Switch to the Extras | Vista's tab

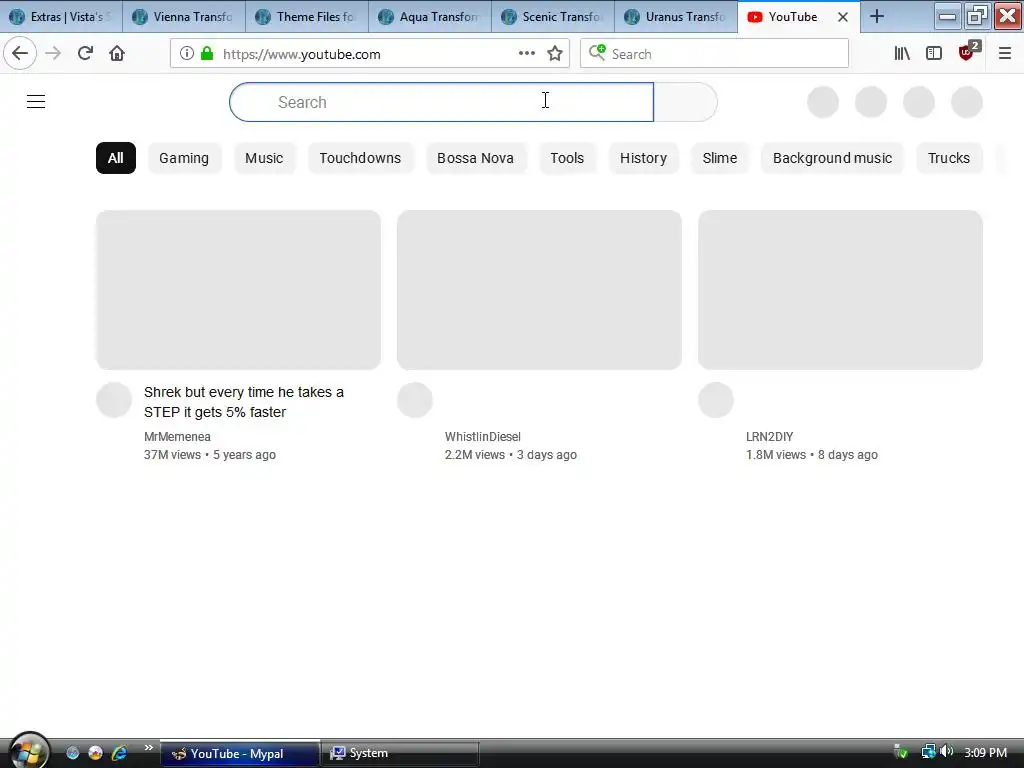61,17
